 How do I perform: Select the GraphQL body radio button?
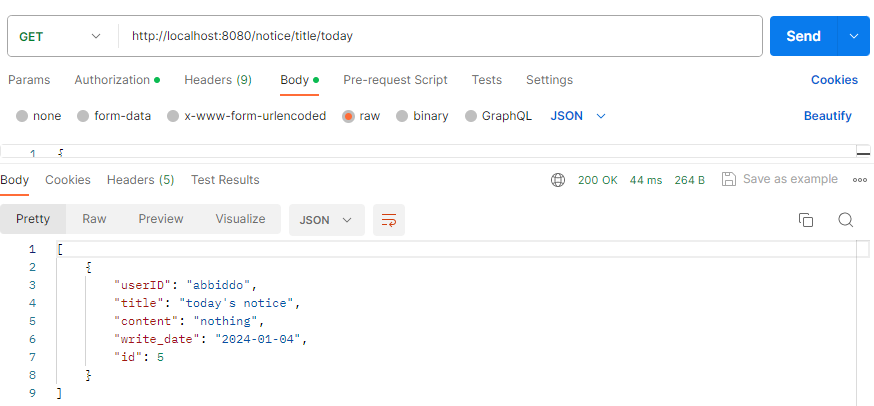[471, 116]
